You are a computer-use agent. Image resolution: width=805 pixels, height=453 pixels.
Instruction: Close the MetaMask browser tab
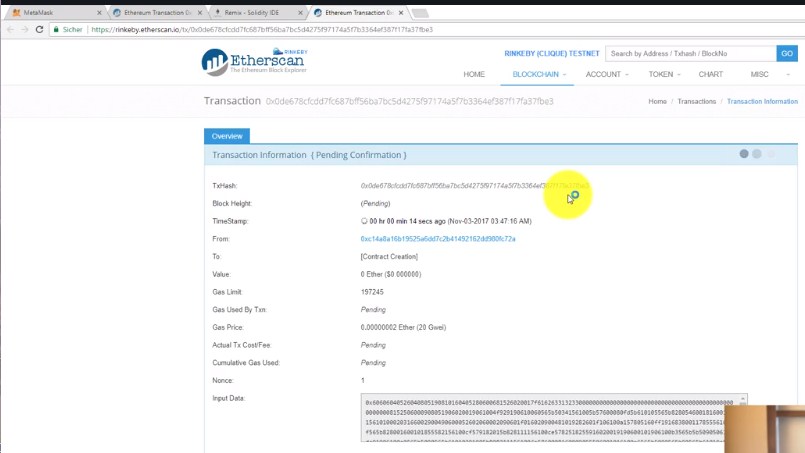click(99, 13)
